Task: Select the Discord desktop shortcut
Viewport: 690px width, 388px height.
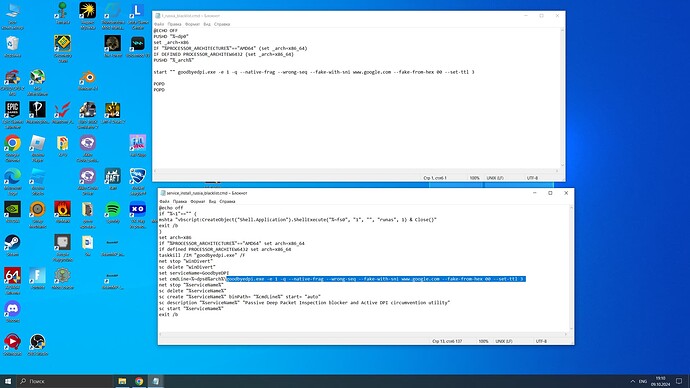Action: tap(12, 312)
